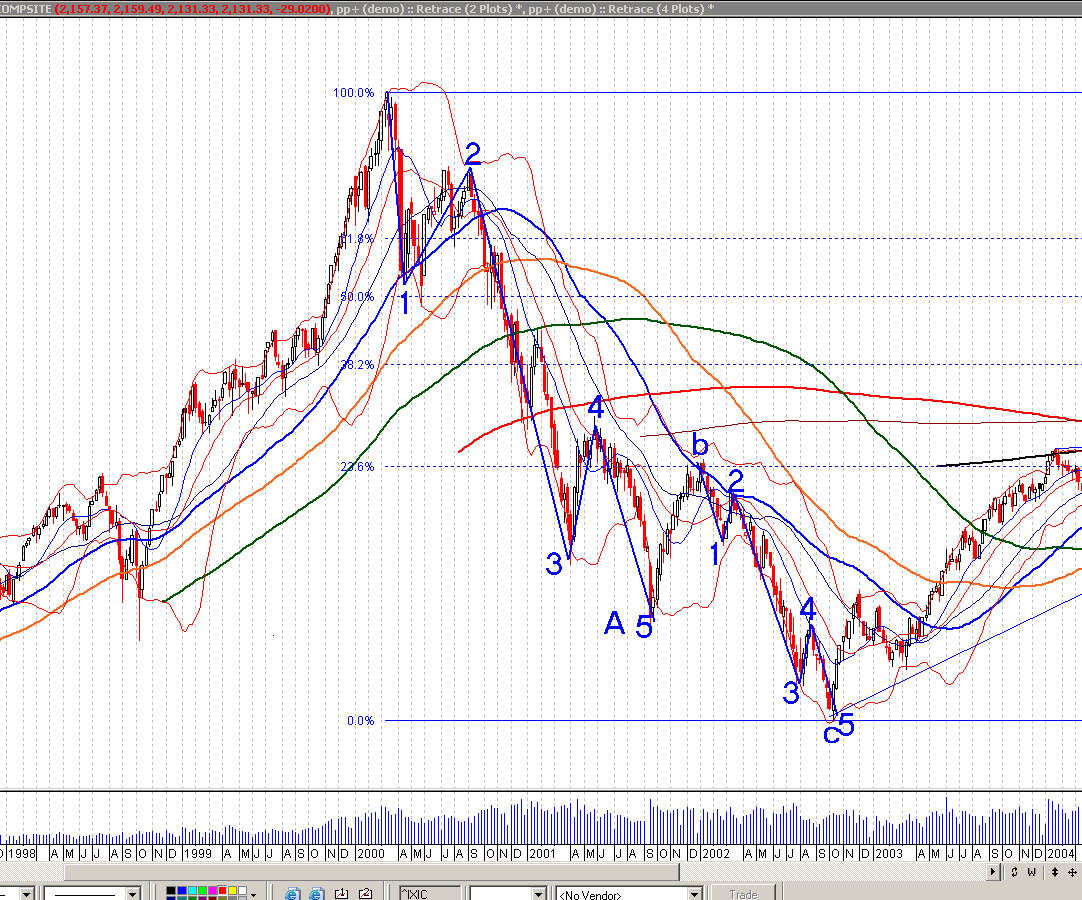Click the 2000 year label on time axis
1082x900 pixels.
point(371,854)
